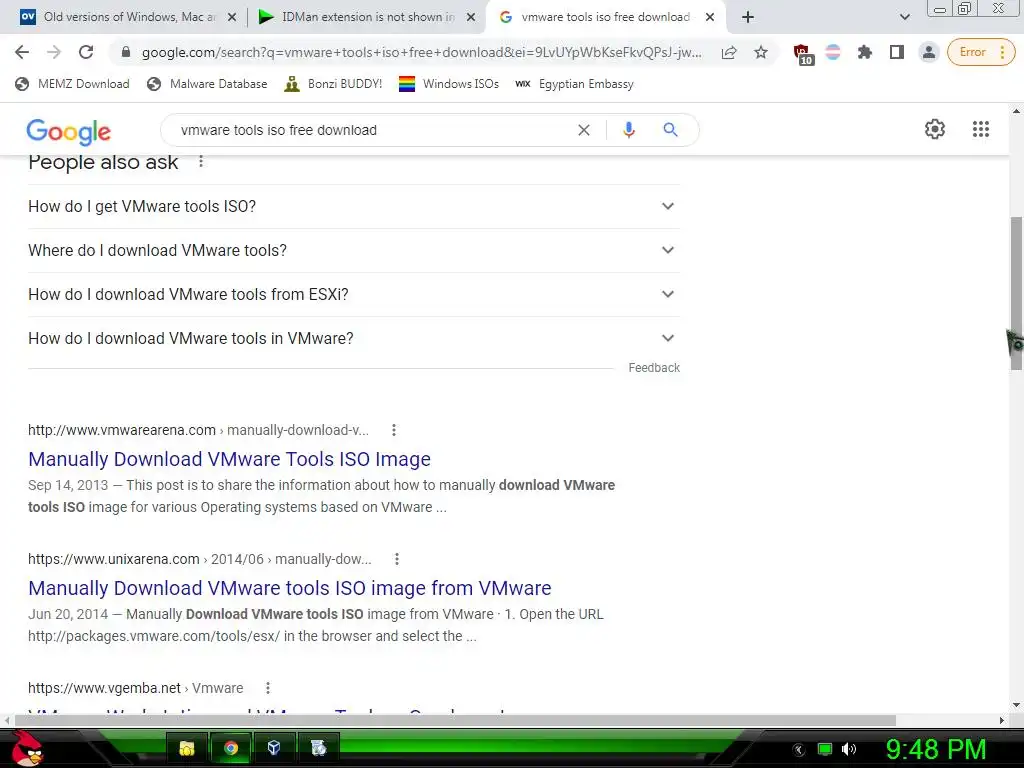Screen dimensions: 1024x768
Task: Go back to the previous page
Action: tap(22, 52)
